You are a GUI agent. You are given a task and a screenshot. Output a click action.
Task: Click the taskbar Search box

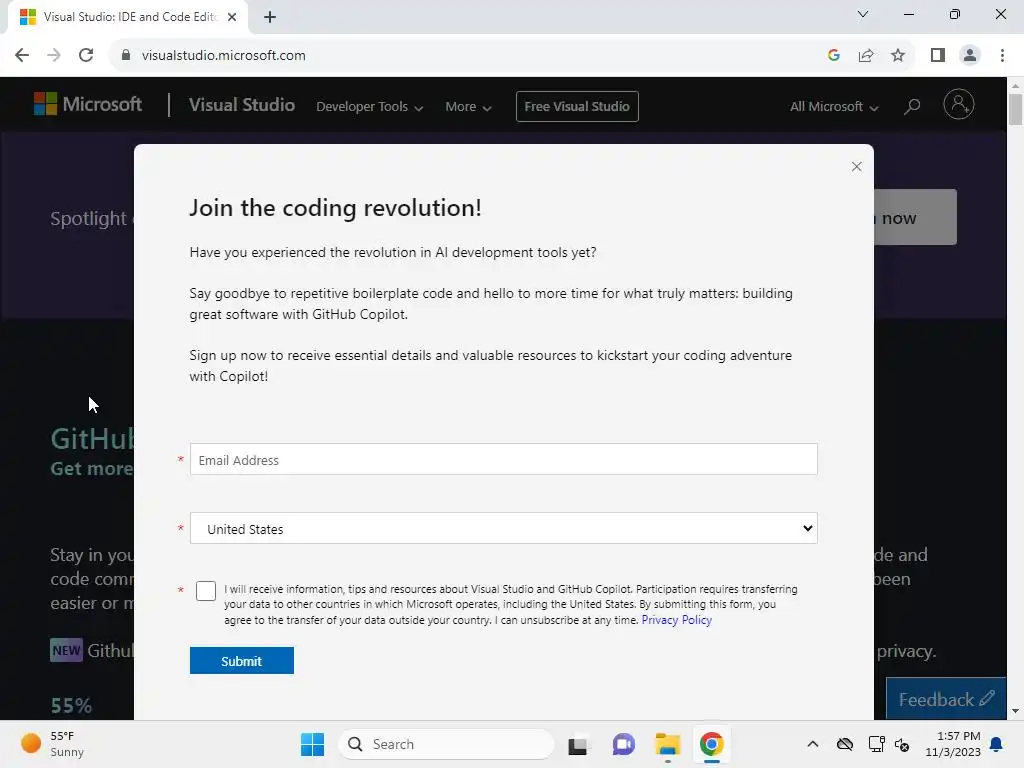tap(446, 744)
